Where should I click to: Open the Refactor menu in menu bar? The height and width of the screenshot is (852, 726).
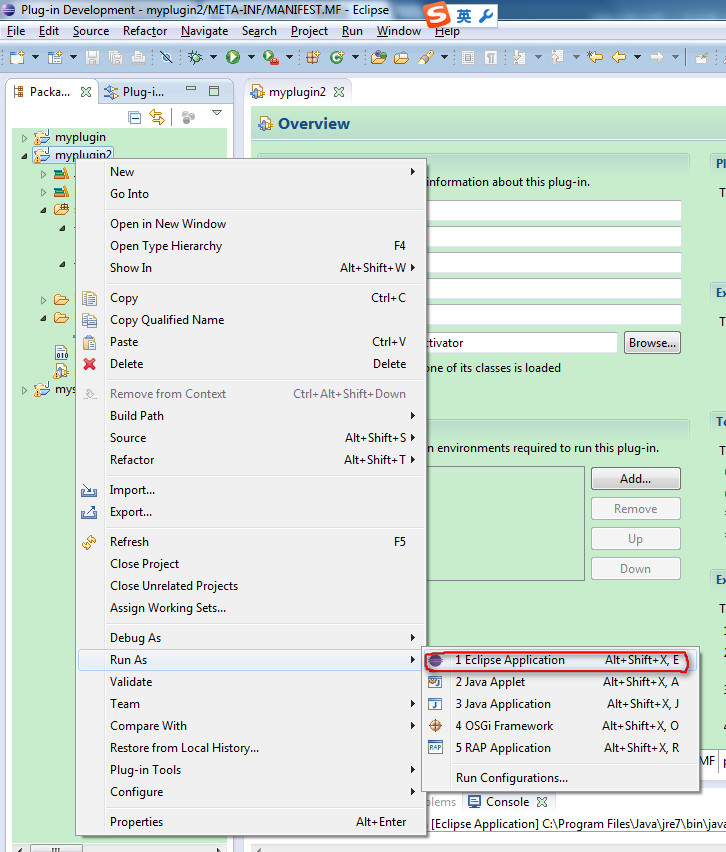coord(145,31)
